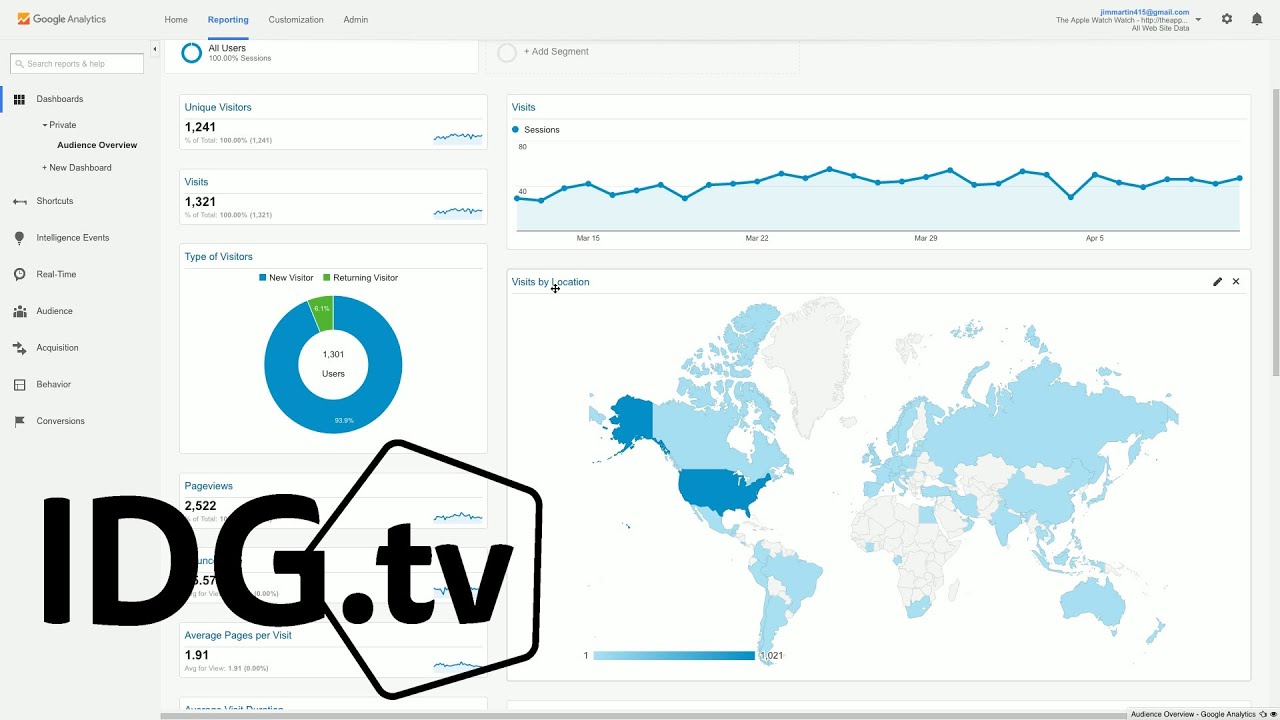Open the Admin tab

pos(356,19)
